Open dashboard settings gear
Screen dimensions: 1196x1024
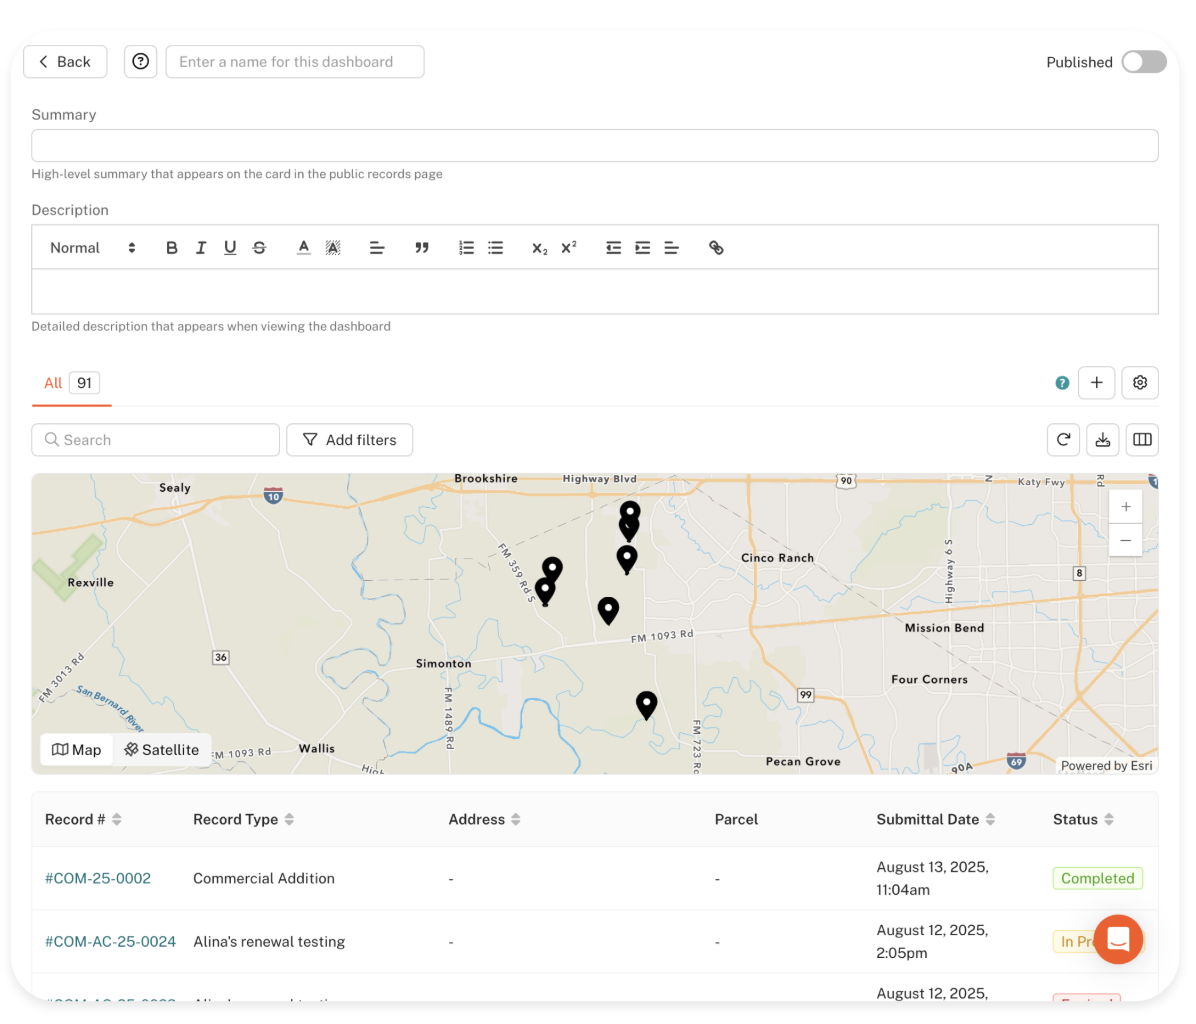pyautogui.click(x=1140, y=383)
